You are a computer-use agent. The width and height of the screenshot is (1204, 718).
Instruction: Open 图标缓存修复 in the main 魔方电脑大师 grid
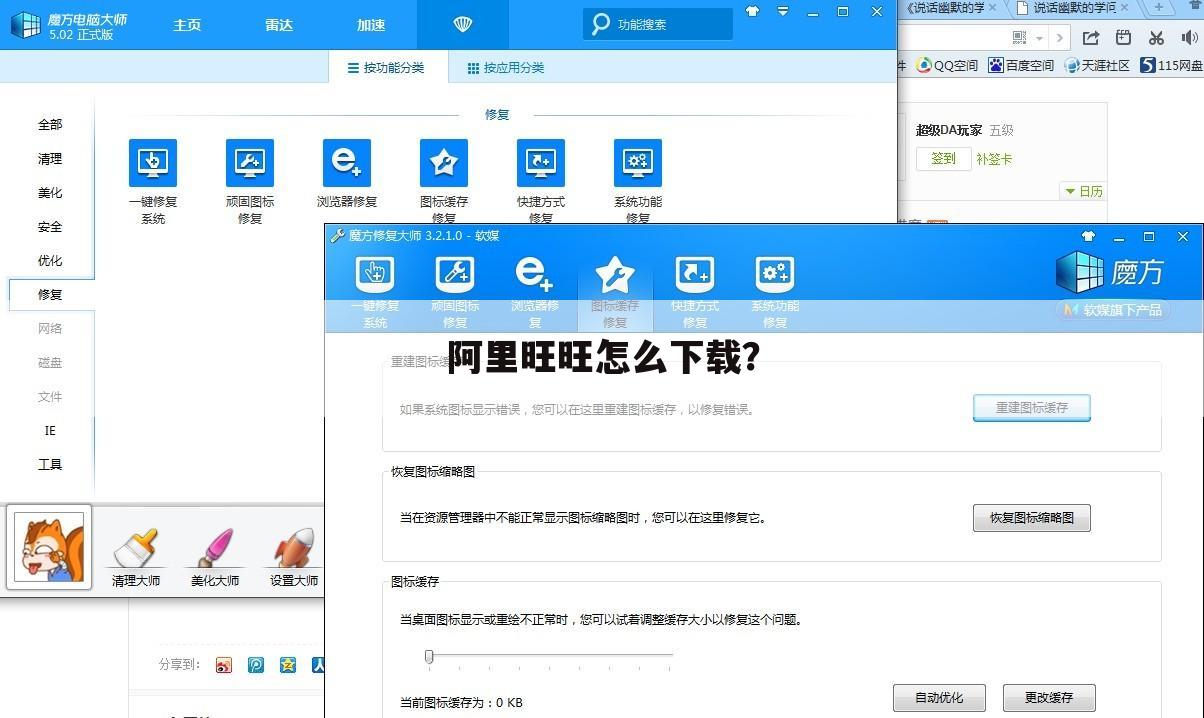444,181
